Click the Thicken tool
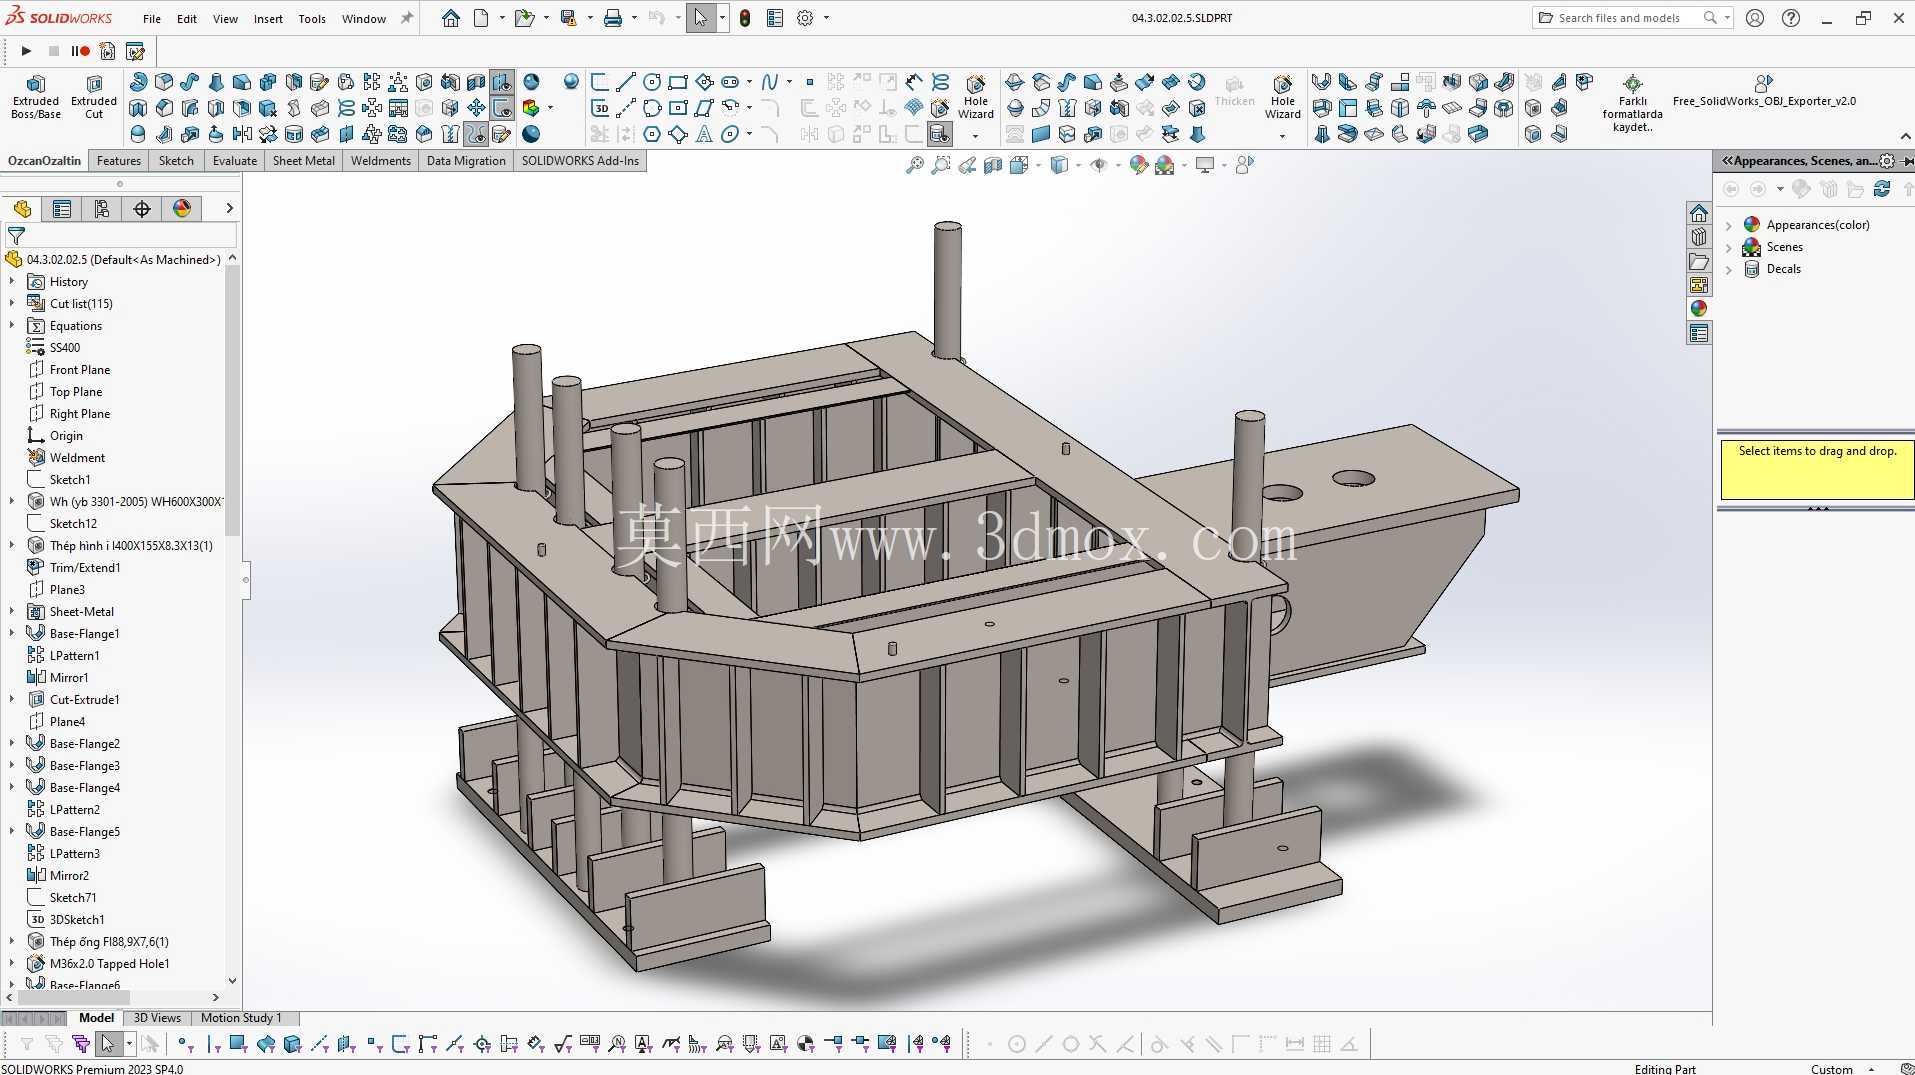The height and width of the screenshot is (1075, 1915). tap(1234, 91)
